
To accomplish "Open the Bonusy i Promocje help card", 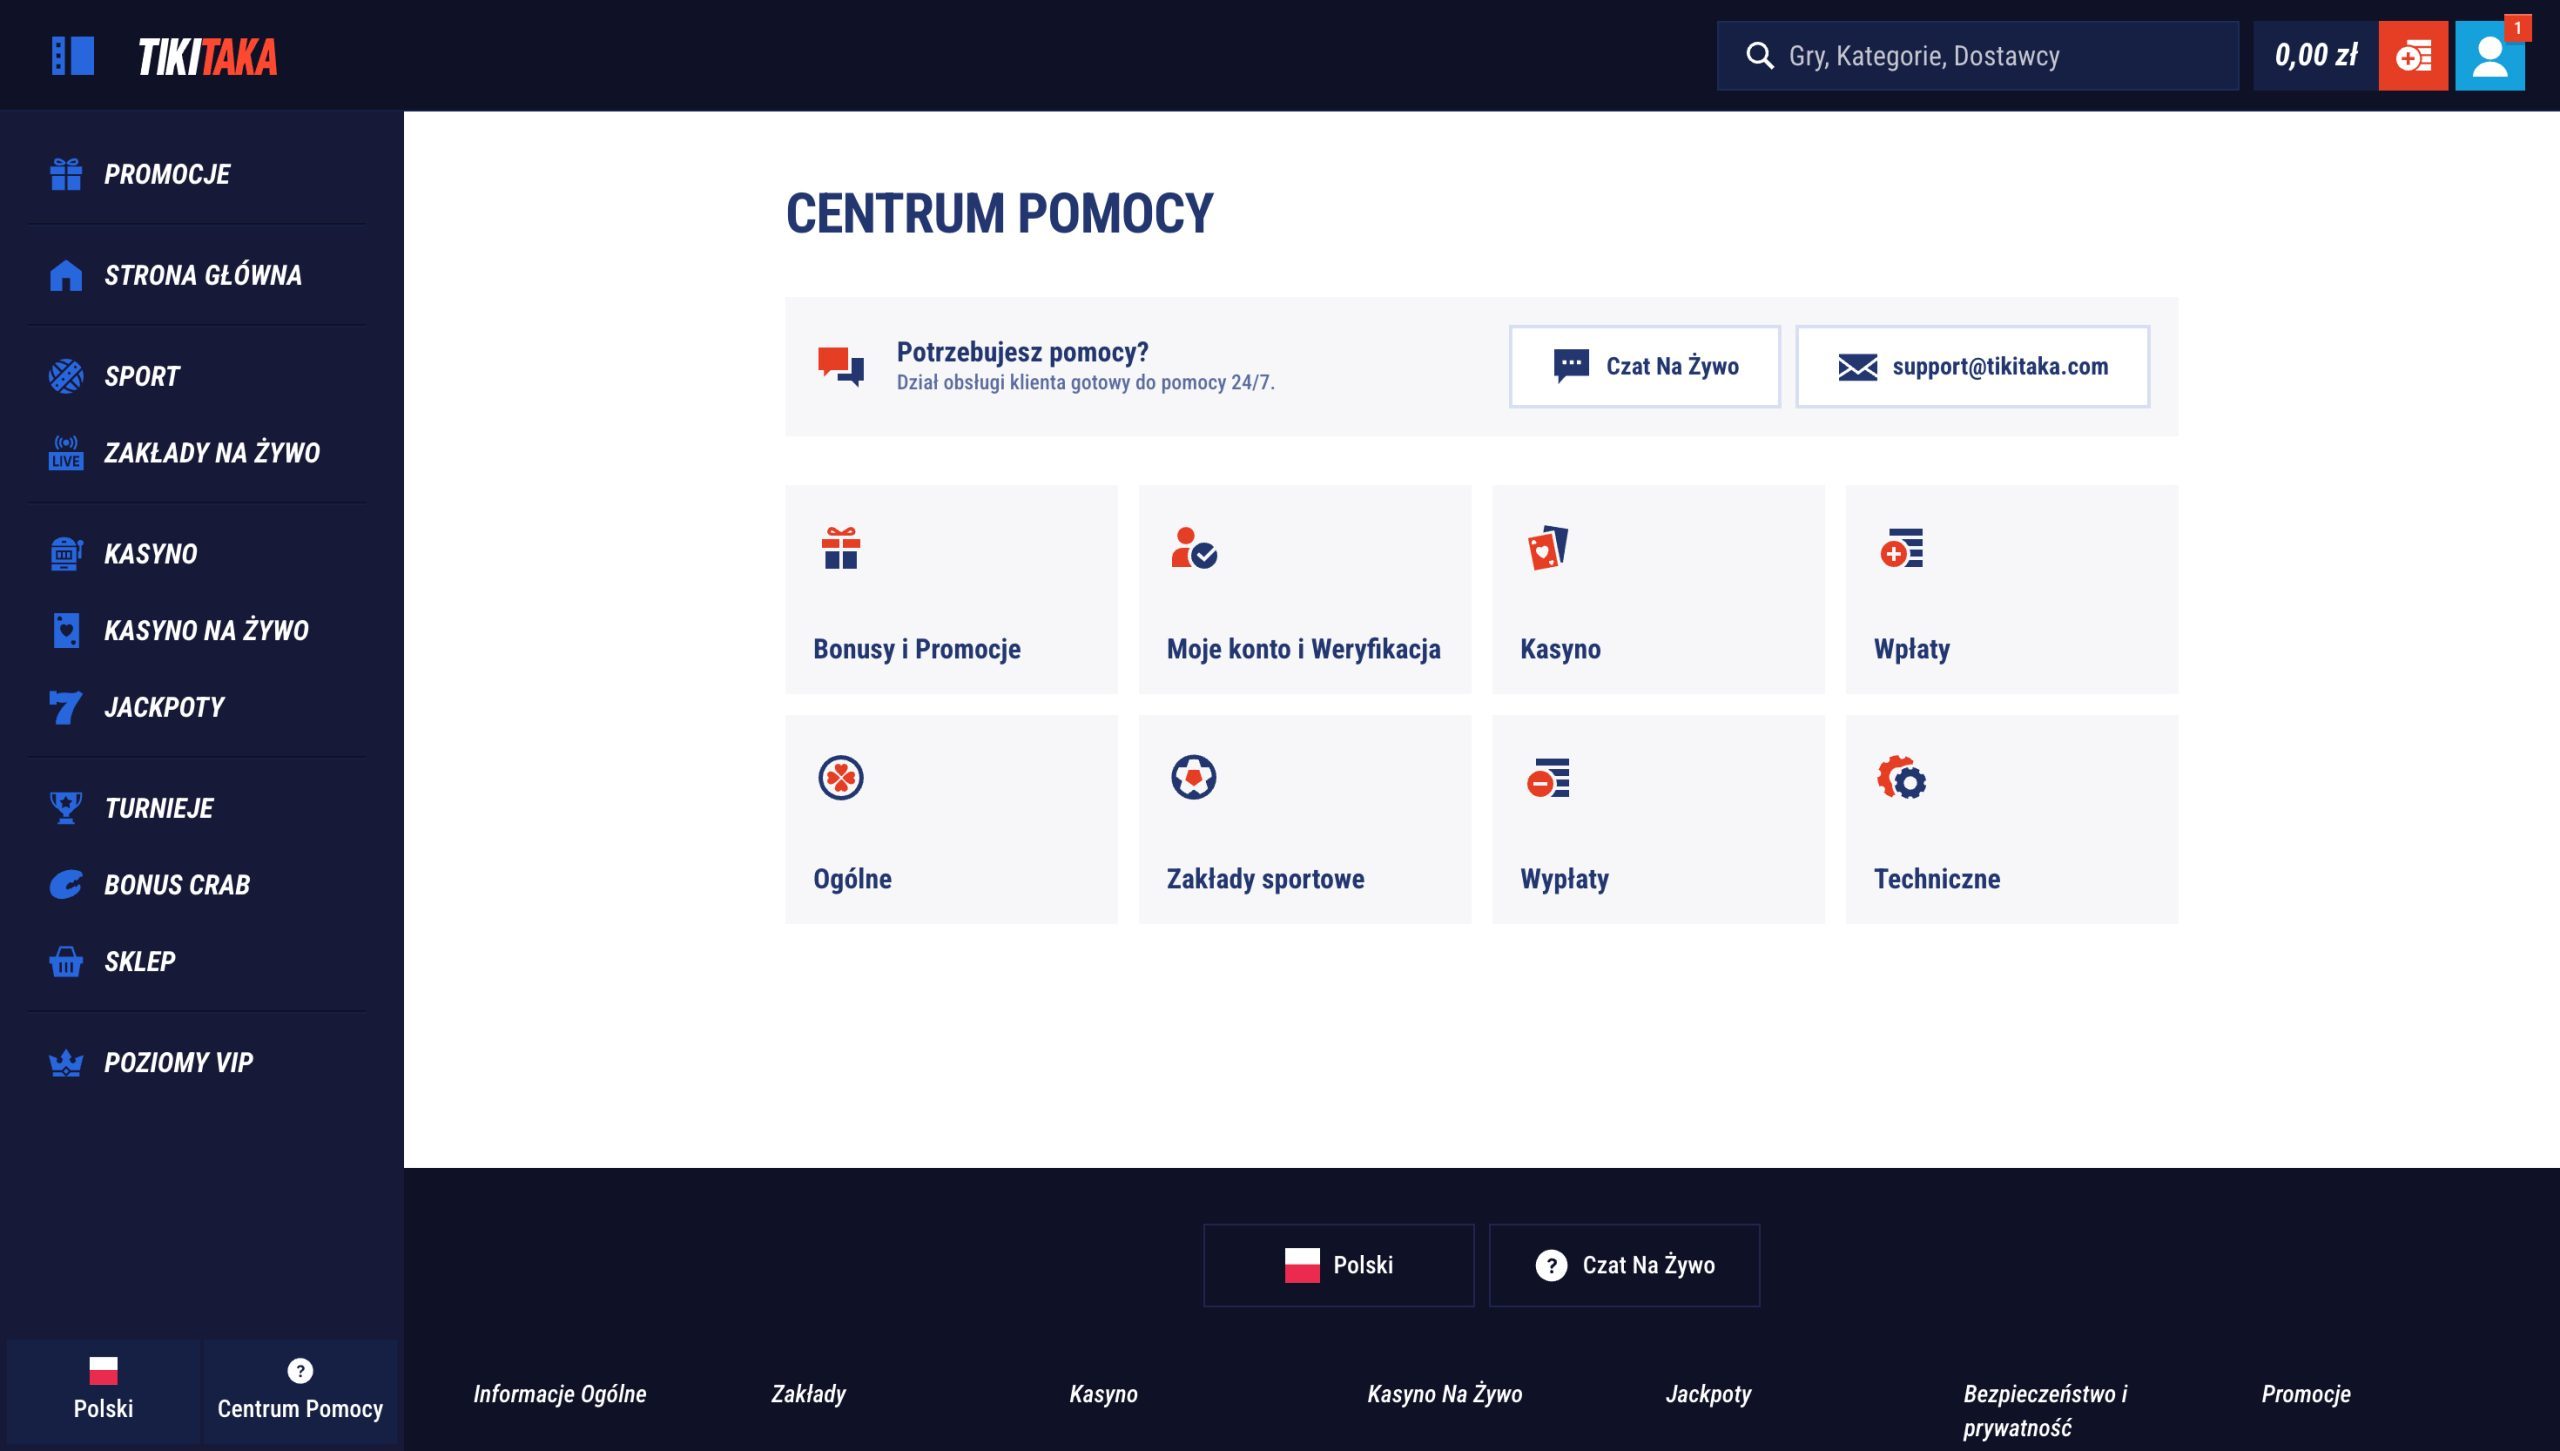I will 951,589.
